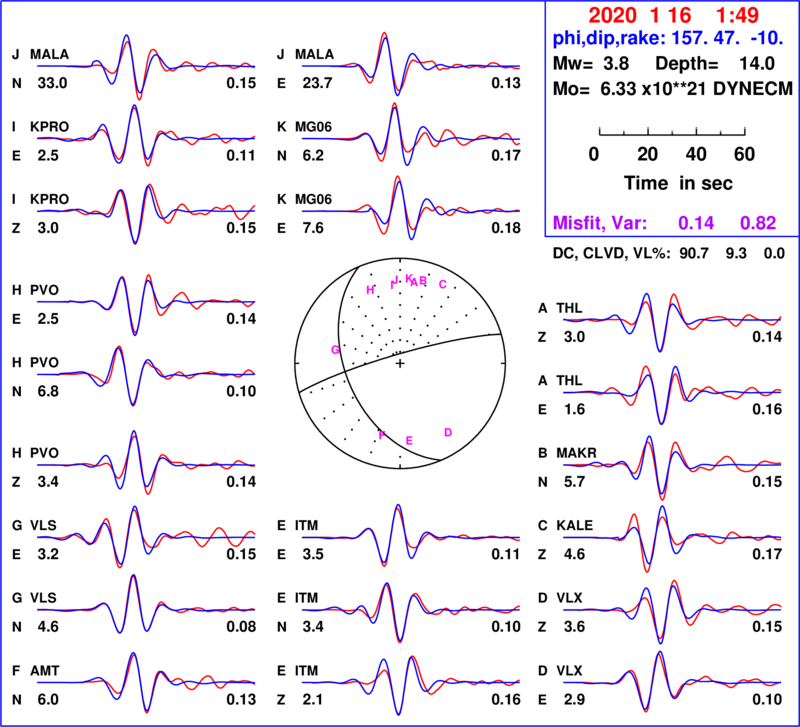Click the AMT N amplitude value 6.0

coord(48,699)
